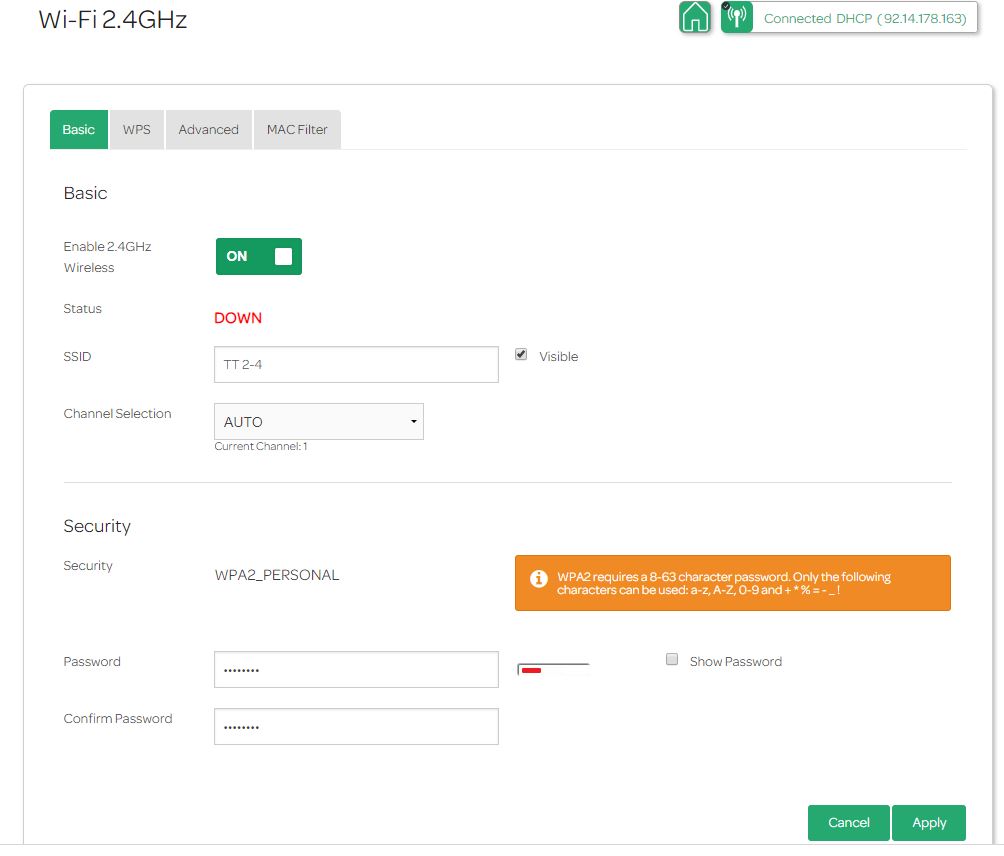
Task: Focus the Password input field
Action: coord(356,670)
